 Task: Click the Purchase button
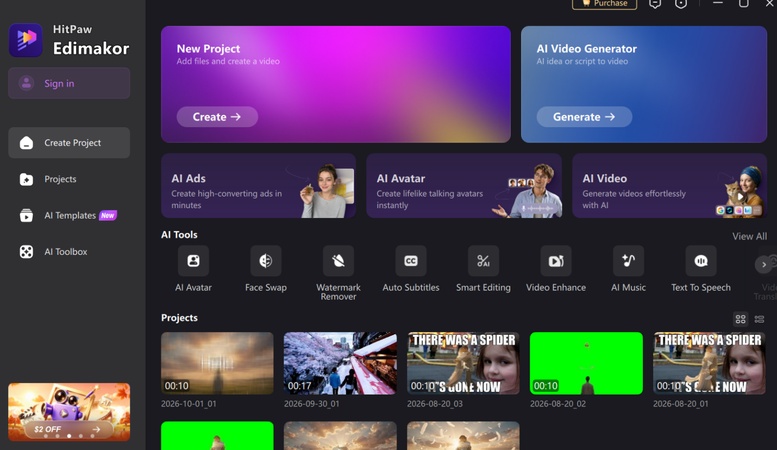pos(605,3)
